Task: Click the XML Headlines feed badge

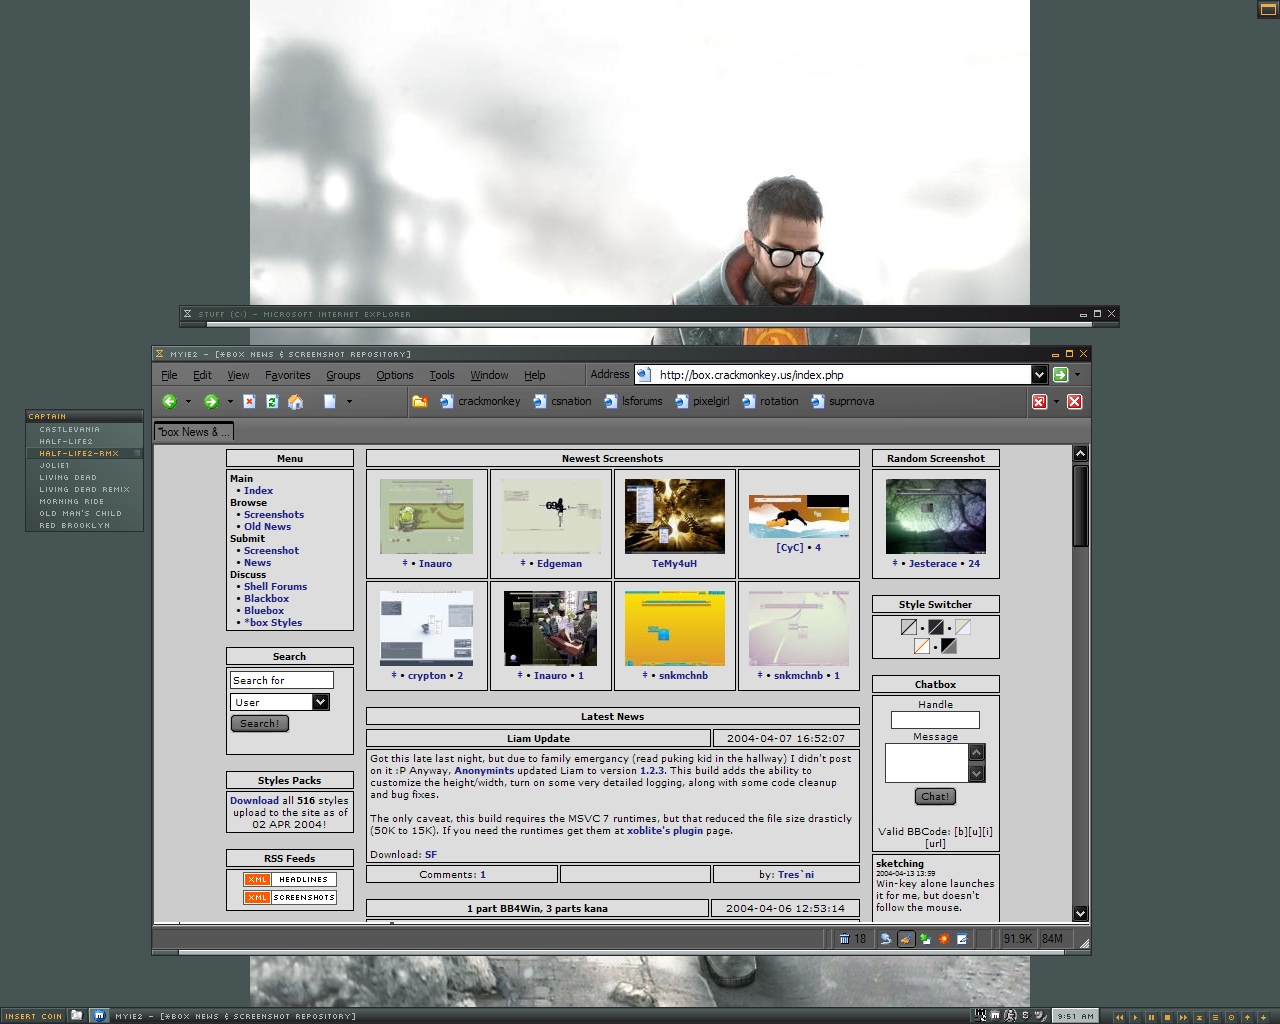Action: (x=289, y=879)
